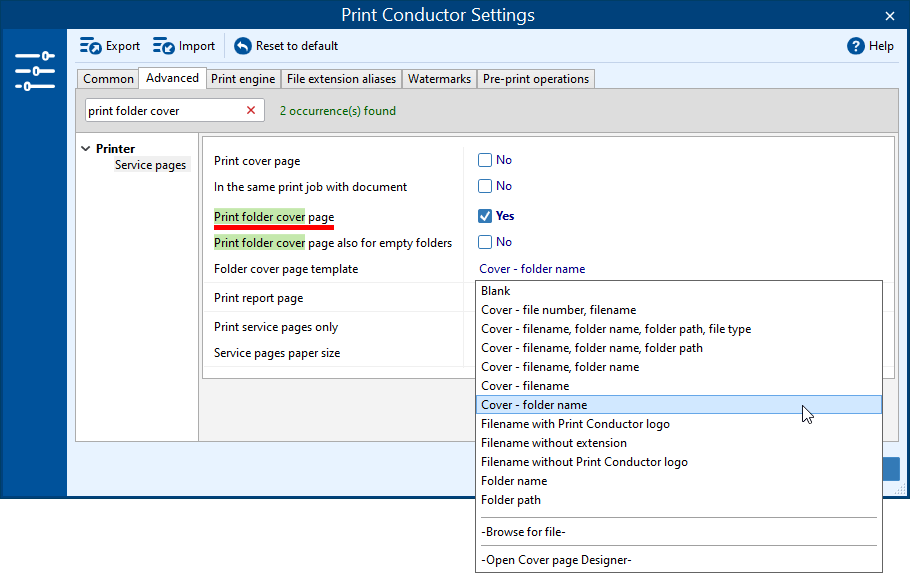Viewport: 910px width, 573px height.
Task: Click the Reset to default icon
Action: (x=243, y=46)
